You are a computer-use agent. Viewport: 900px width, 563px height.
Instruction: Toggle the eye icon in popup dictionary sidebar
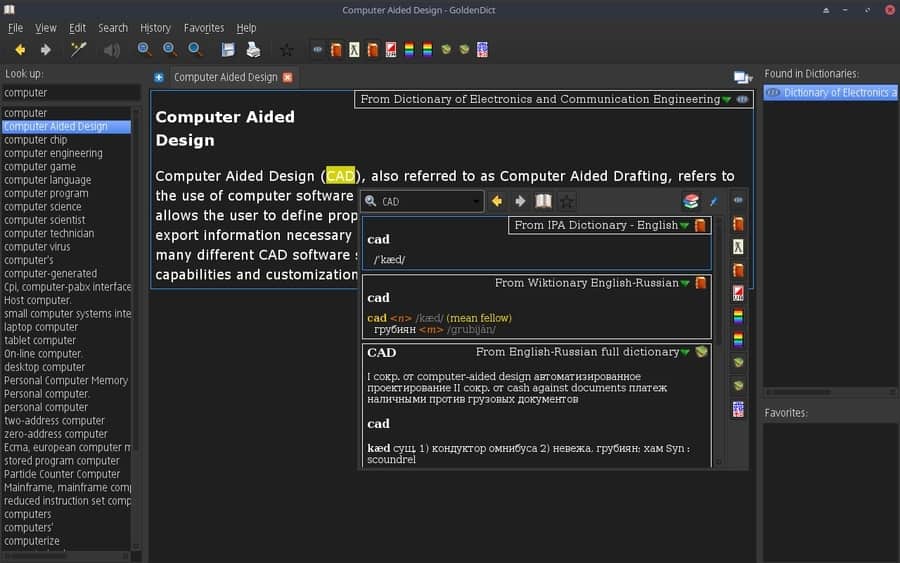[x=738, y=200]
